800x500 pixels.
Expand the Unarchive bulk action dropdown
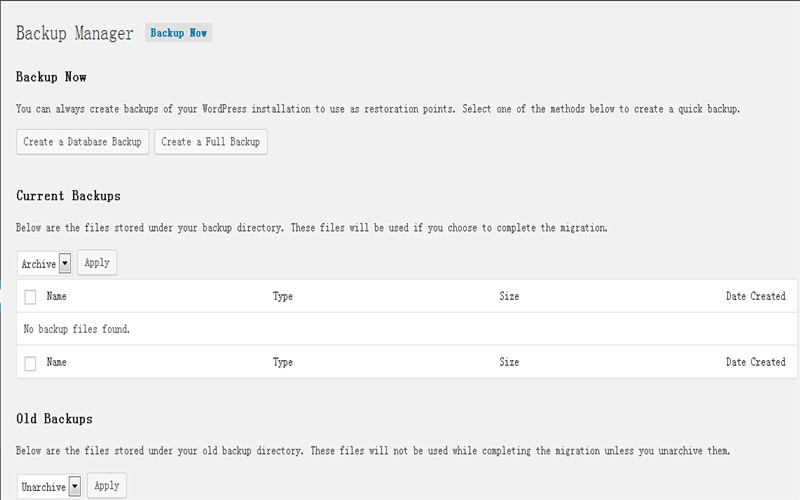coord(50,487)
